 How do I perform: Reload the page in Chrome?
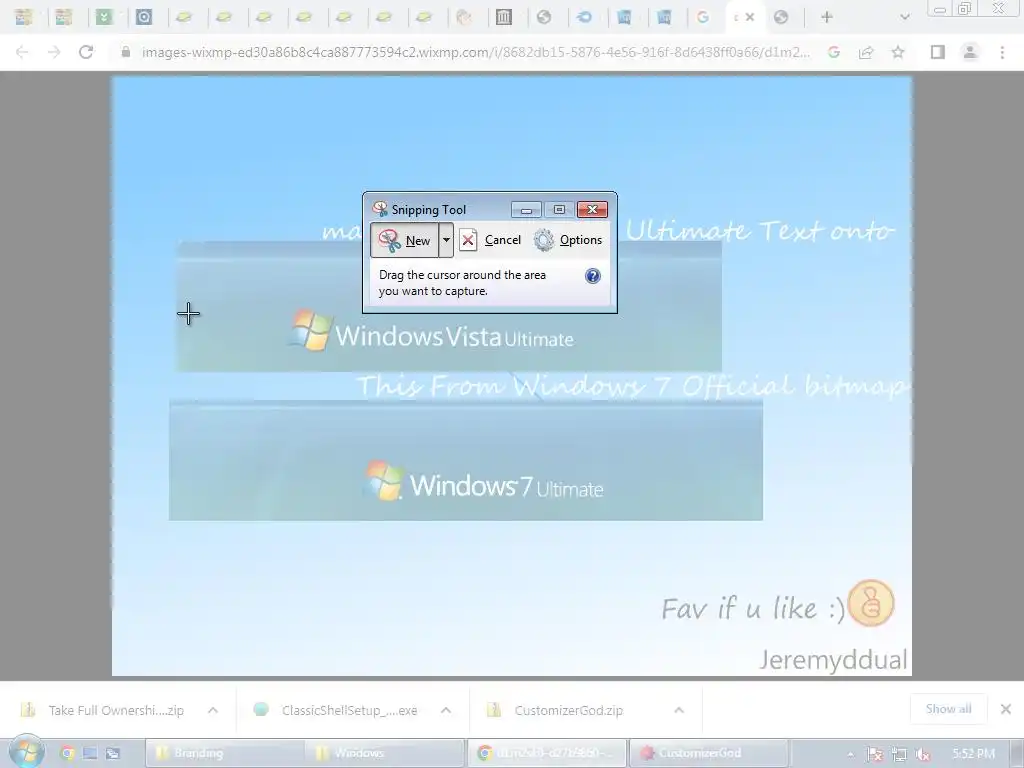(x=86, y=52)
